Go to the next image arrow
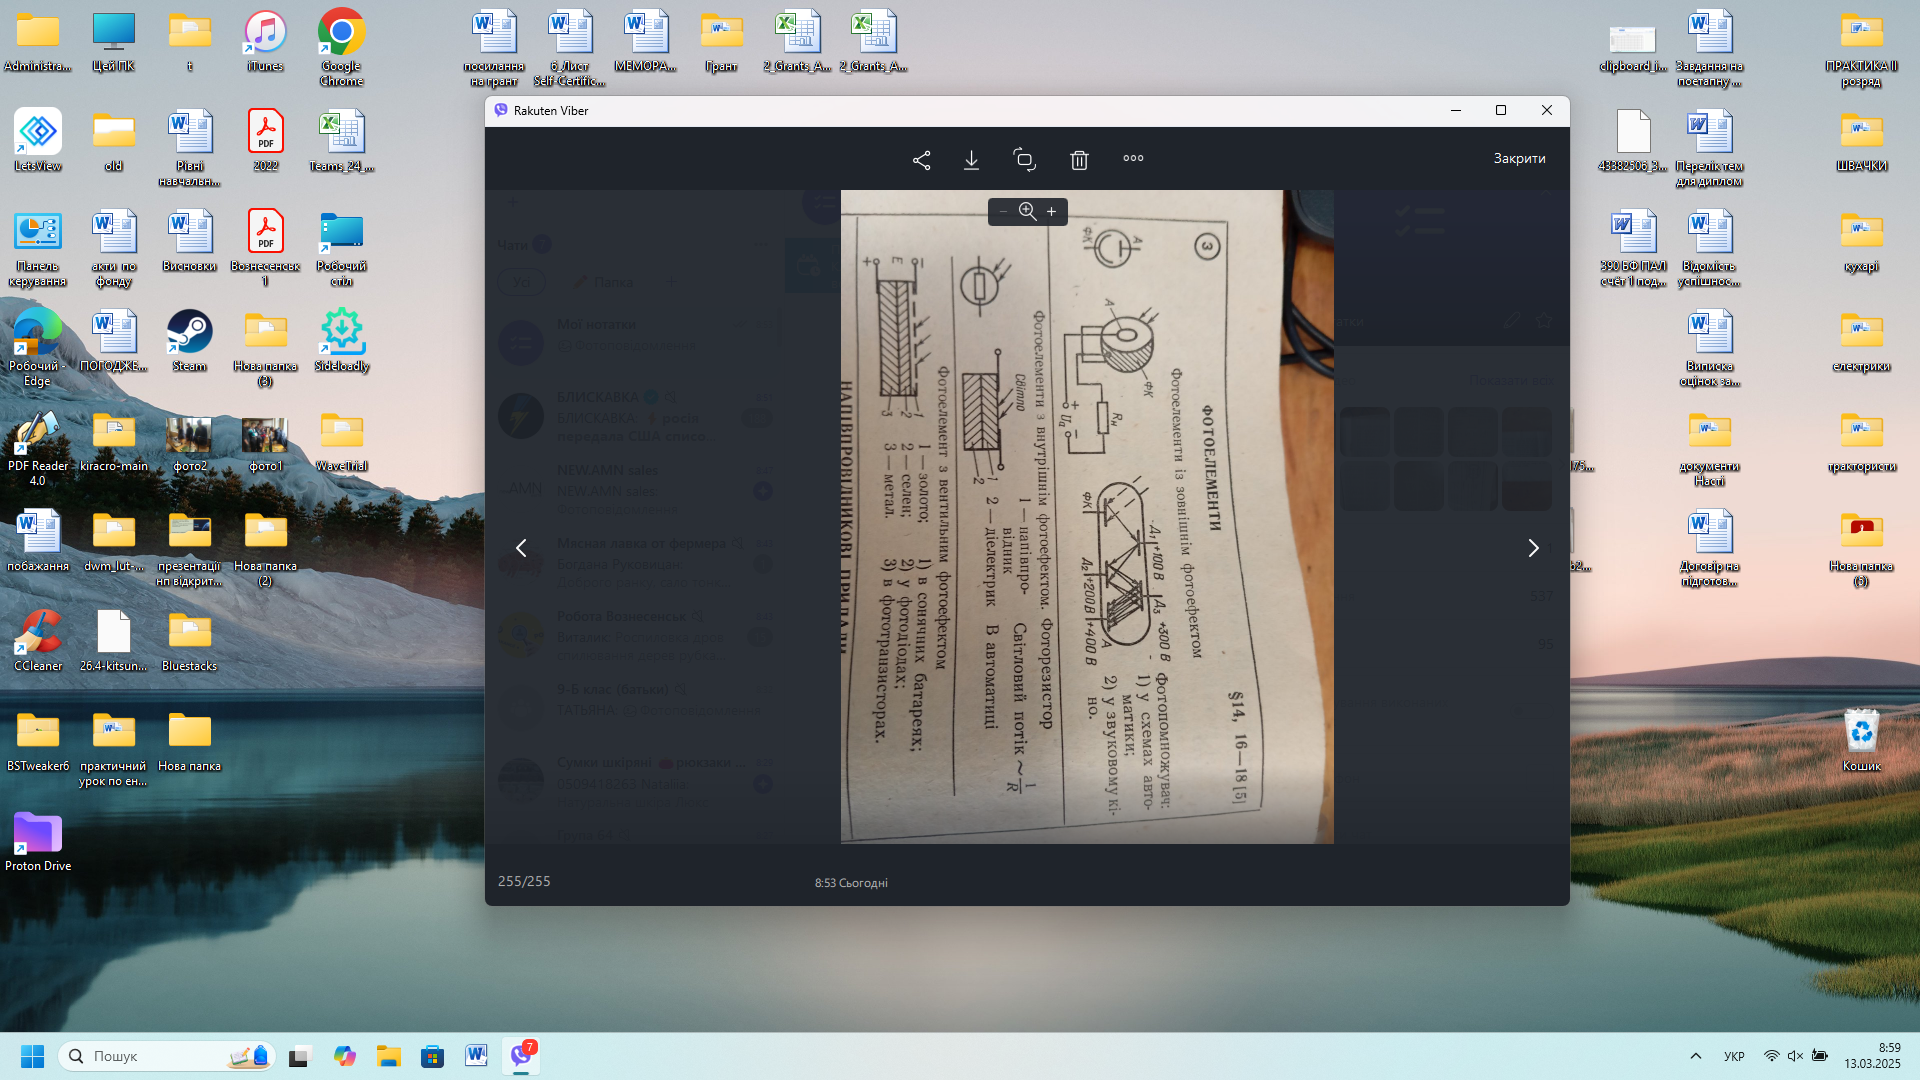Image resolution: width=1920 pixels, height=1080 pixels. (x=1533, y=548)
